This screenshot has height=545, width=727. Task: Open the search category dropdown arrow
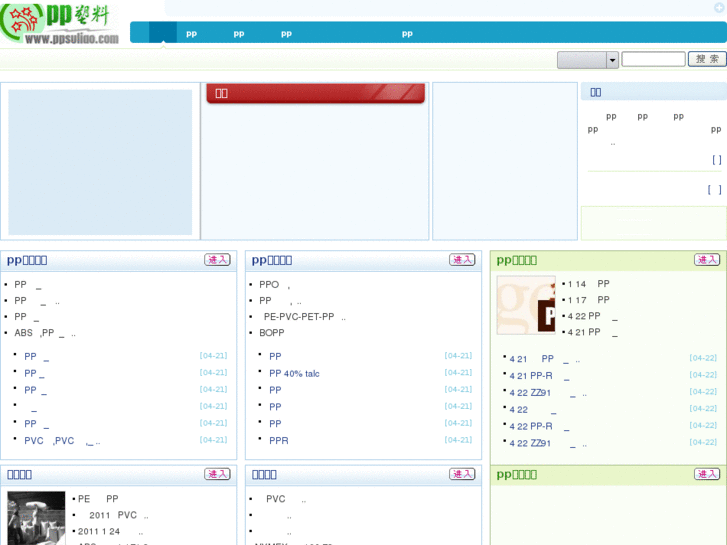pos(612,60)
